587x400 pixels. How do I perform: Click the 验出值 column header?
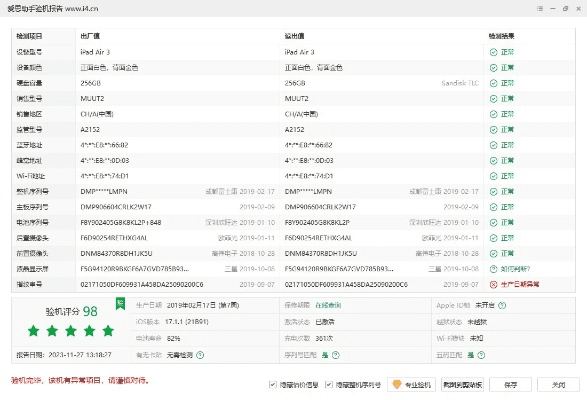(294, 36)
